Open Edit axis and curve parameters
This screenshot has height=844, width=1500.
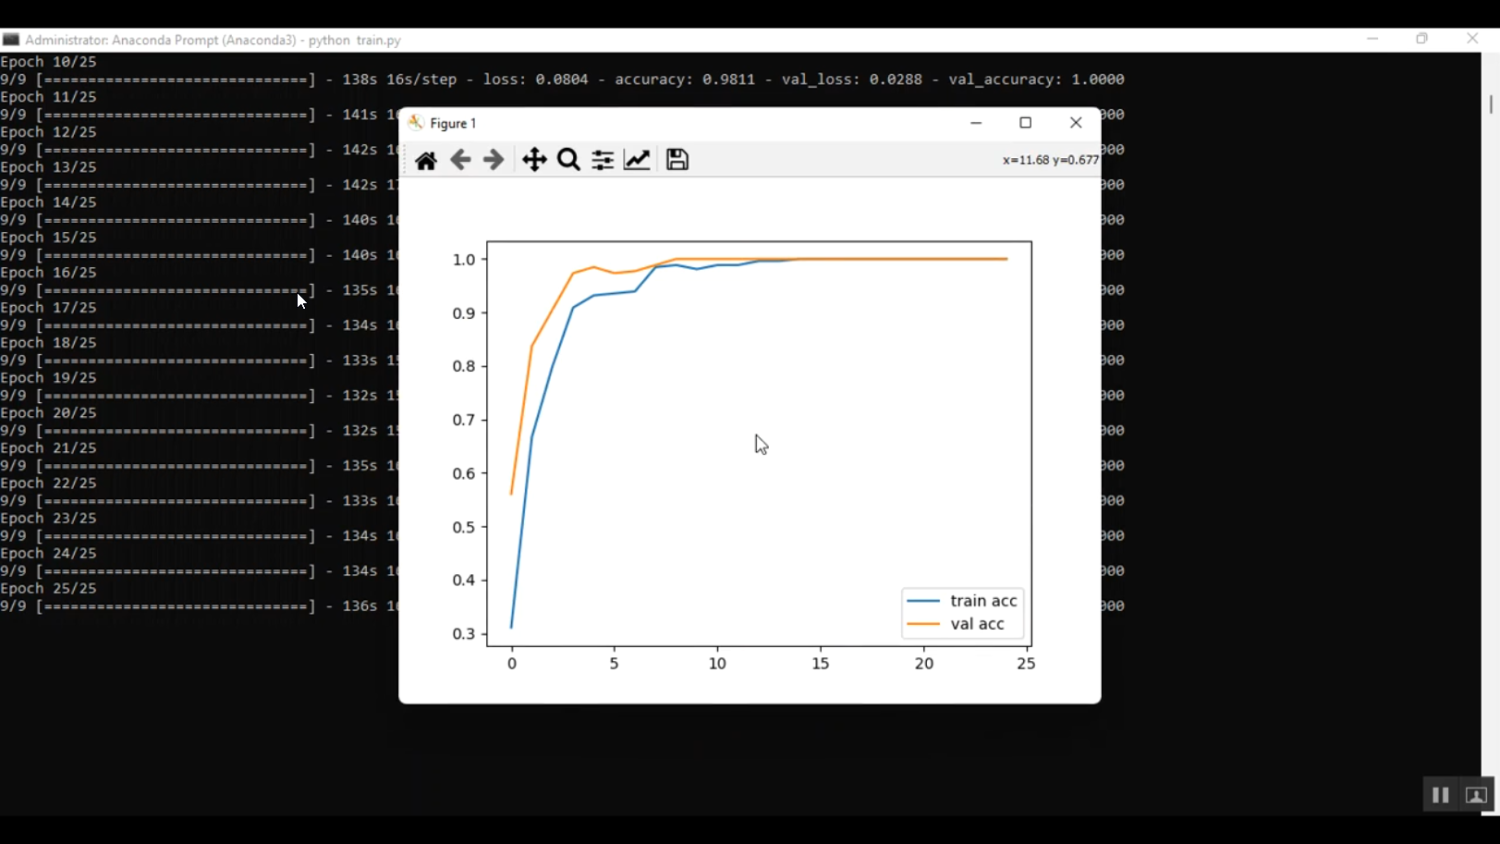click(x=637, y=160)
